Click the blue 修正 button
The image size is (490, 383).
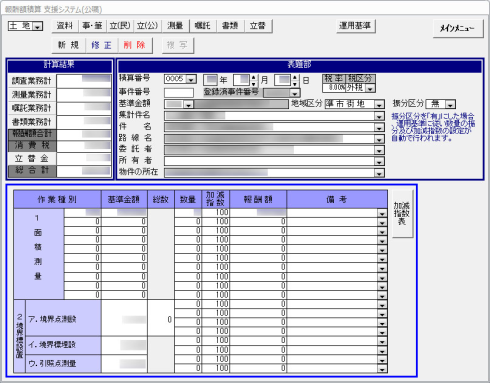pos(101,45)
